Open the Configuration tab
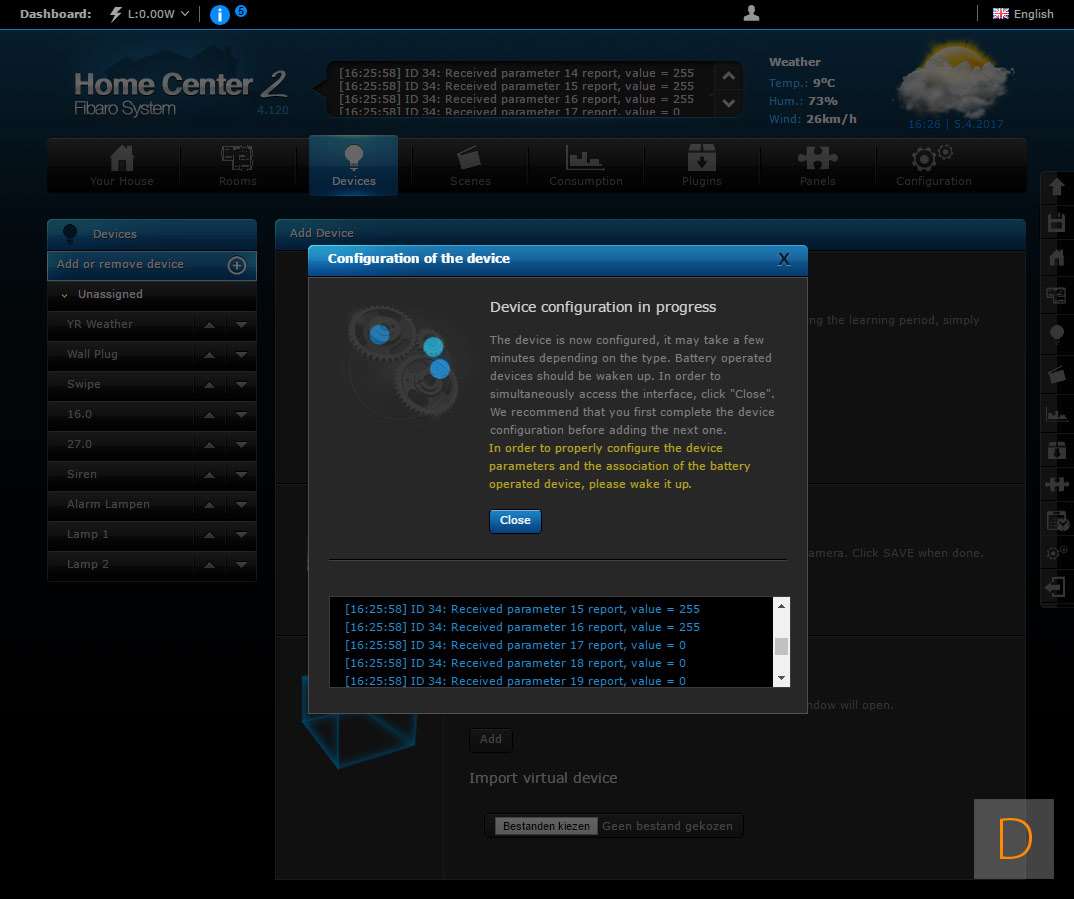Image resolution: width=1074 pixels, height=899 pixels. click(934, 165)
